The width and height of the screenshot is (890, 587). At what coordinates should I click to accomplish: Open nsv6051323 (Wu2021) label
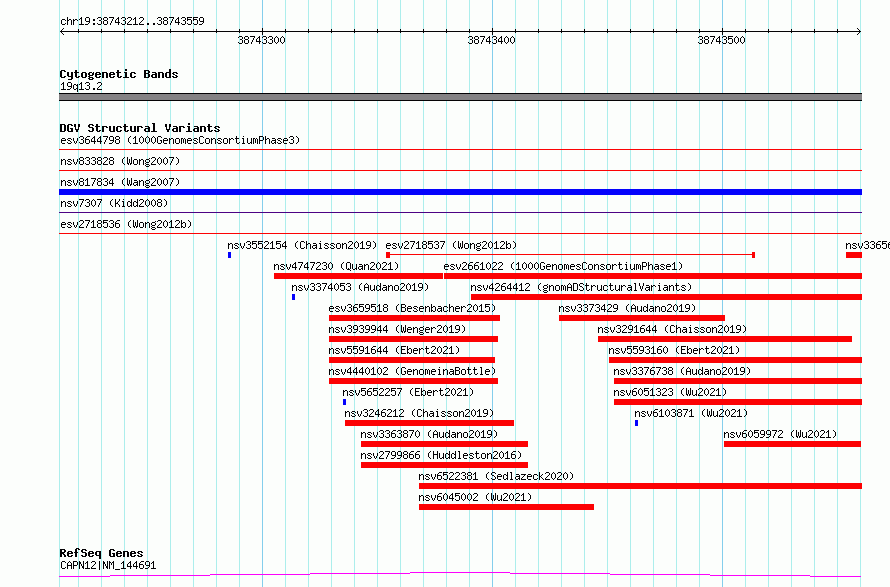[x=670, y=392]
